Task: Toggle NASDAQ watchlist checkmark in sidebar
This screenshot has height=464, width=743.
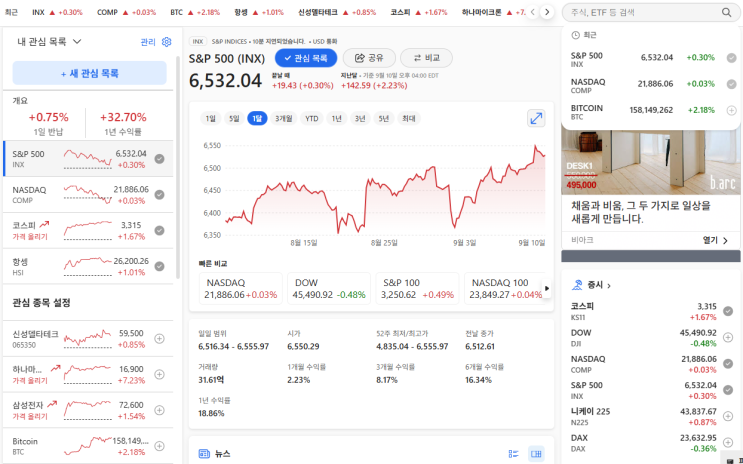Action: click(x=160, y=195)
